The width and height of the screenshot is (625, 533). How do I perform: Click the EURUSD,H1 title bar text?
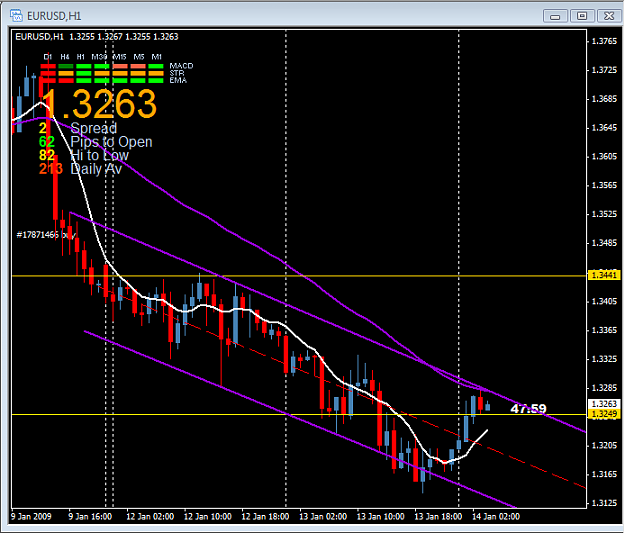tap(54, 16)
